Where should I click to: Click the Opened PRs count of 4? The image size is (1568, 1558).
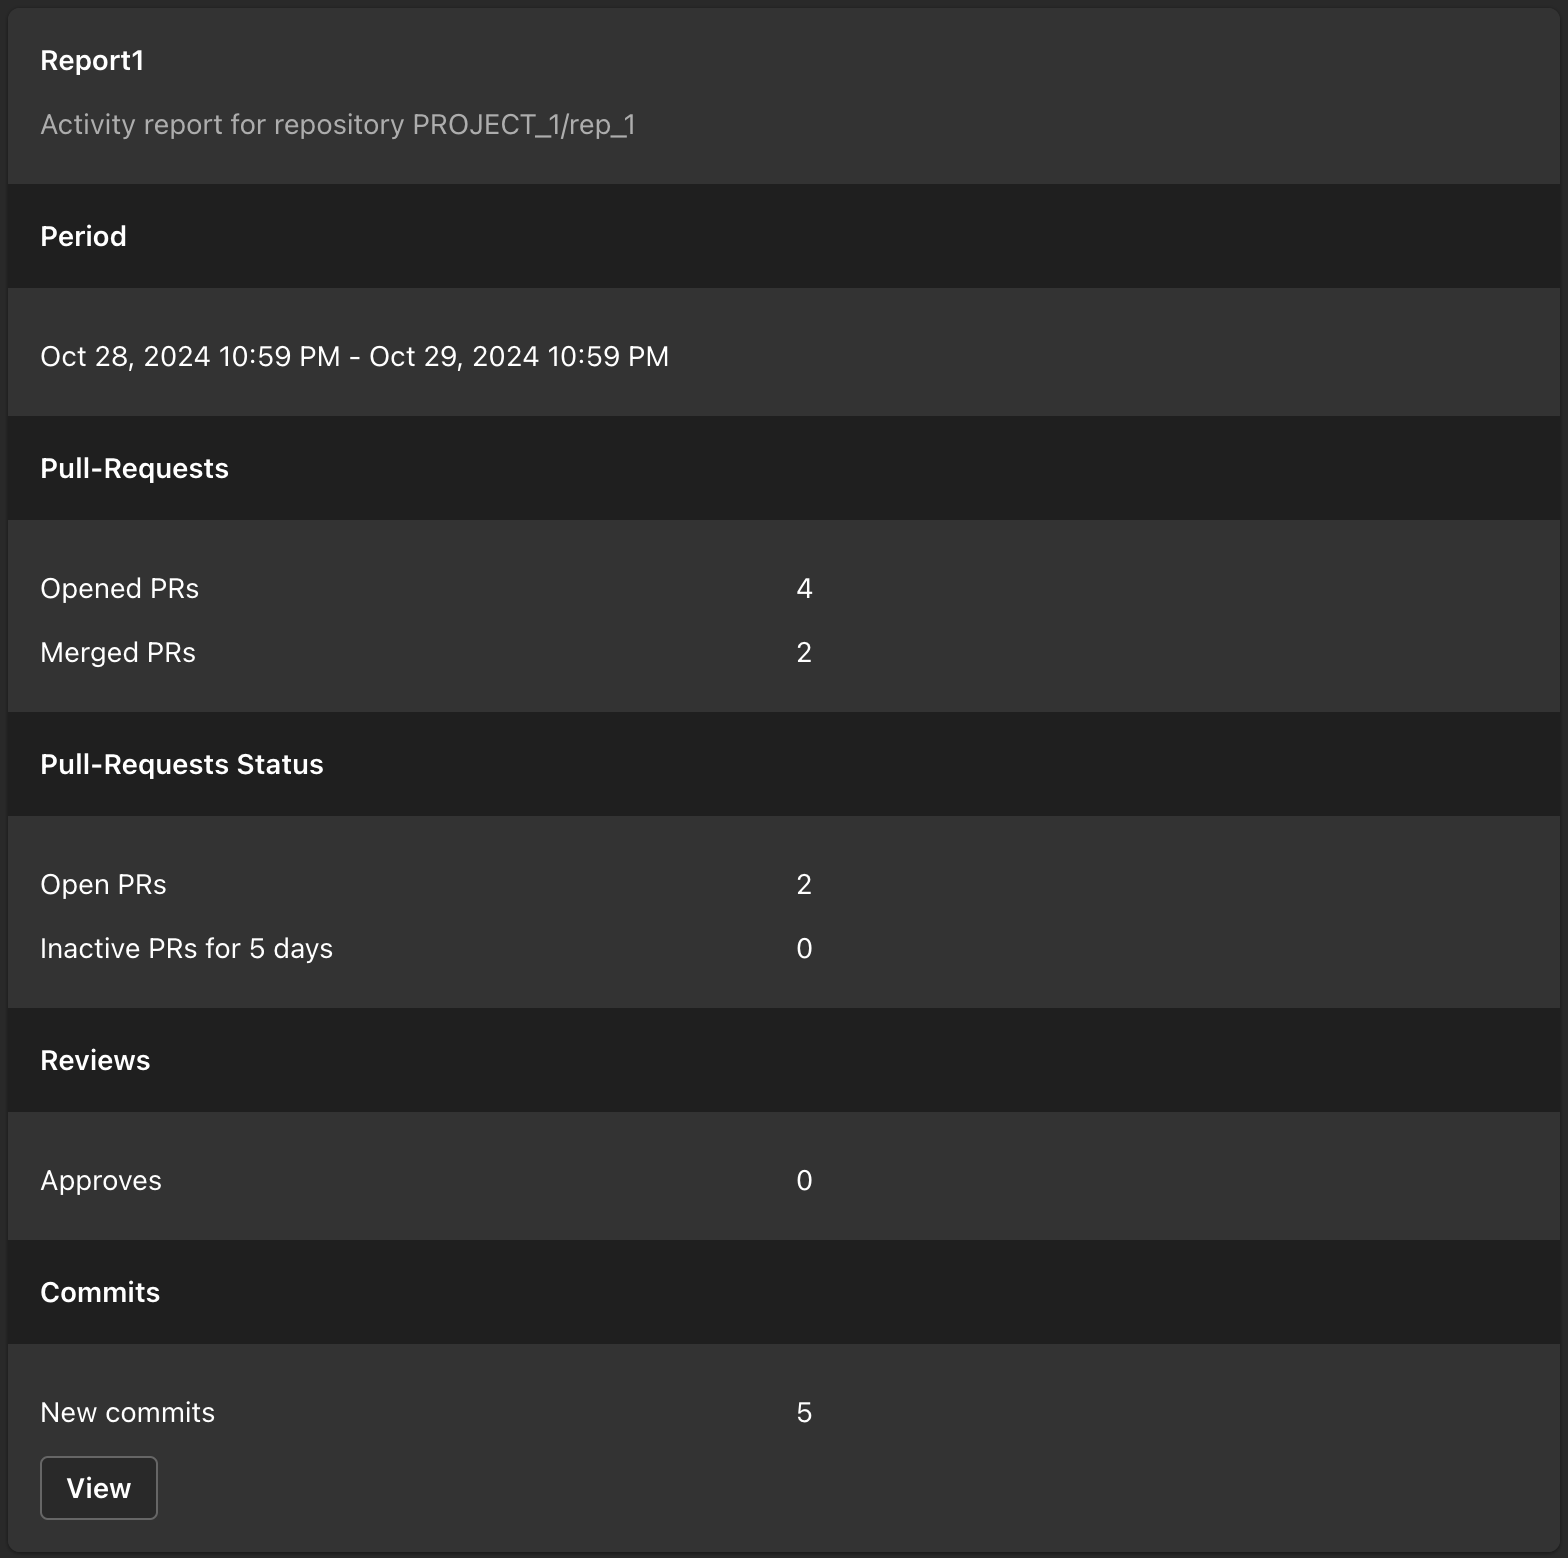804,589
